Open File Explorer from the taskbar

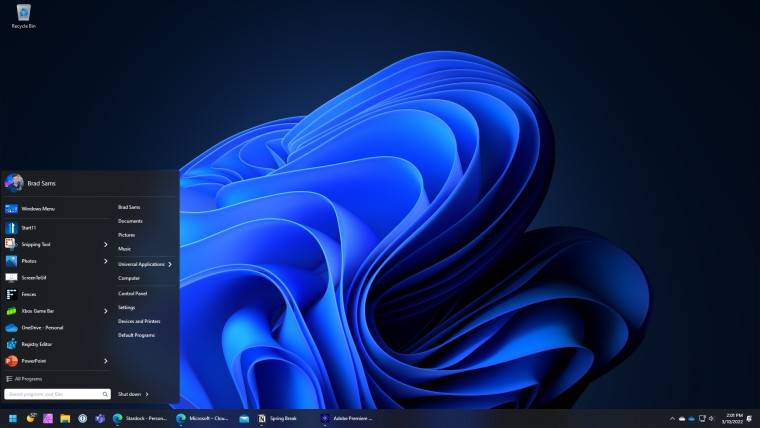pos(65,418)
